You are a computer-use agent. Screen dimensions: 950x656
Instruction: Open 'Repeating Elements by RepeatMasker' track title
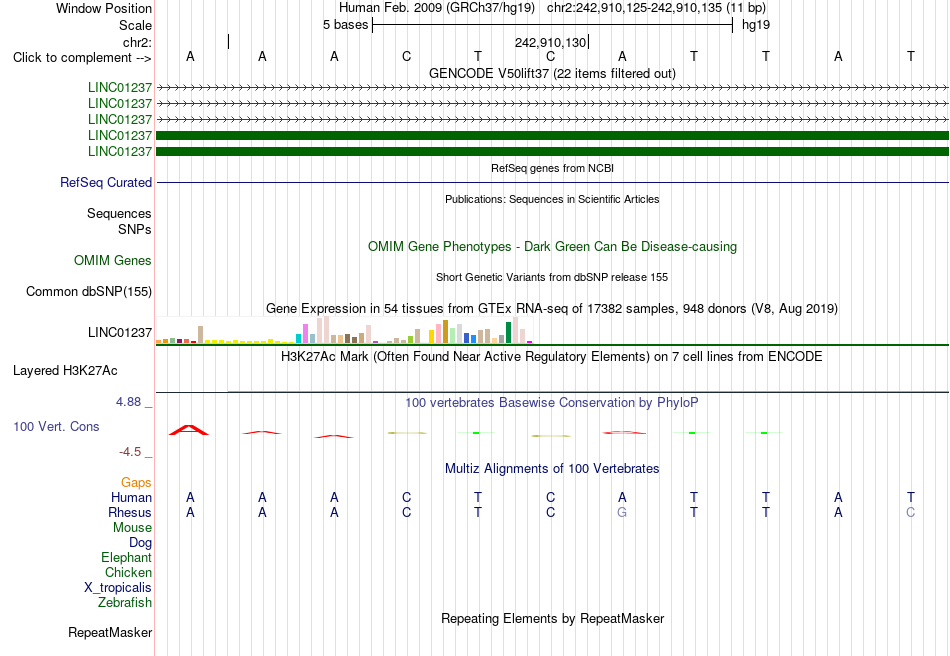coord(552,618)
